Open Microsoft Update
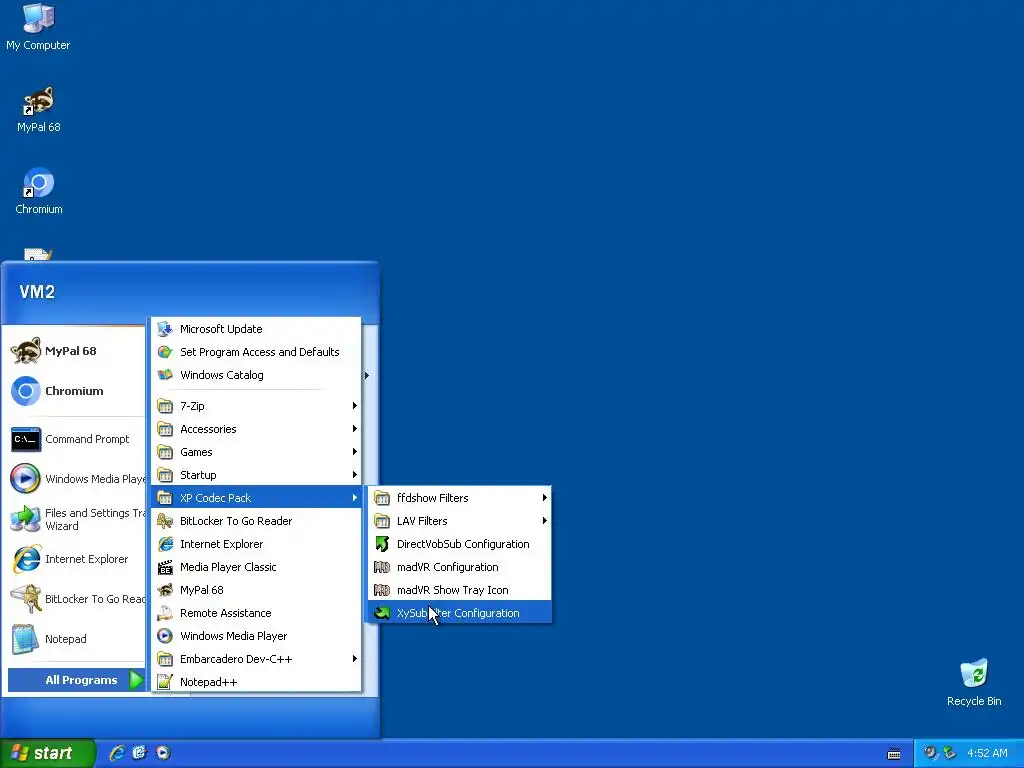This screenshot has height=768, width=1024. click(x=256, y=328)
